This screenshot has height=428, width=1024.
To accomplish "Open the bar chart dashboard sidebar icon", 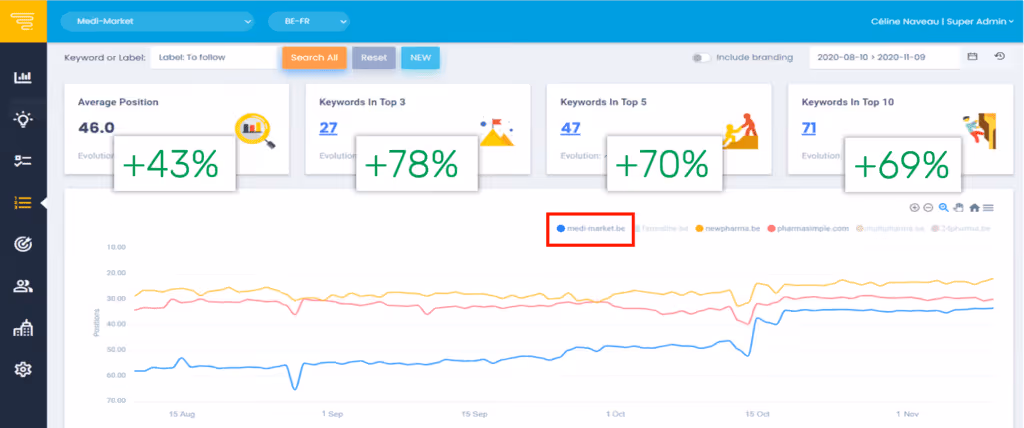I will pyautogui.click(x=23, y=78).
